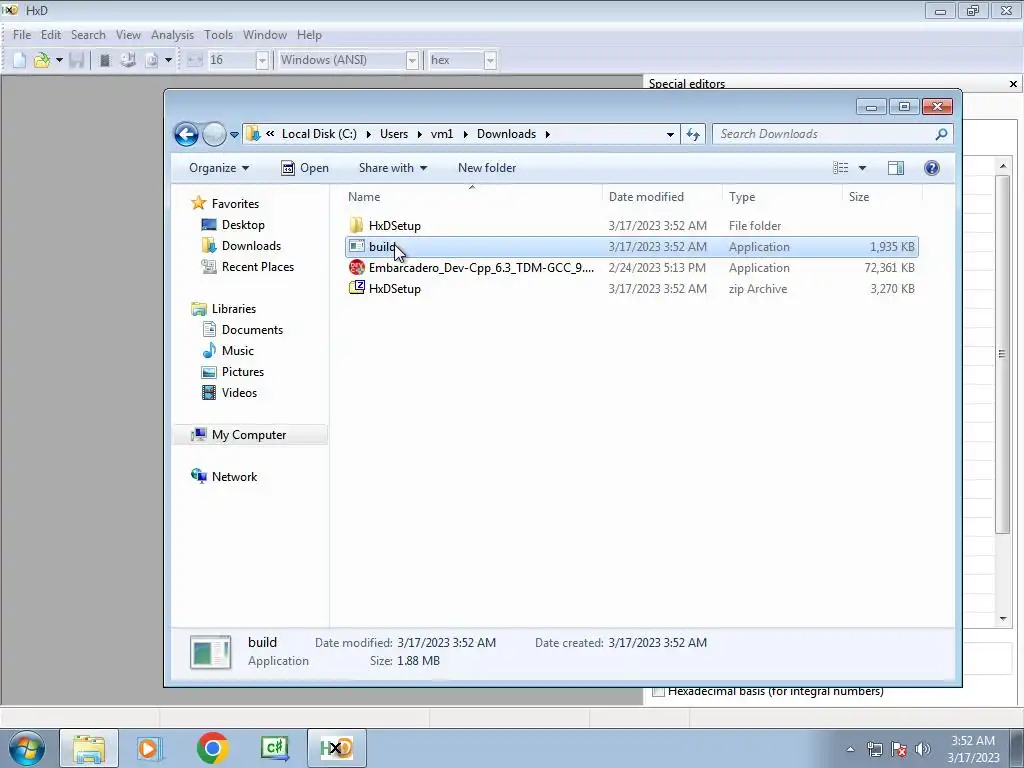This screenshot has height=768, width=1024.
Task: Click the Search Downloads field
Action: pos(833,134)
